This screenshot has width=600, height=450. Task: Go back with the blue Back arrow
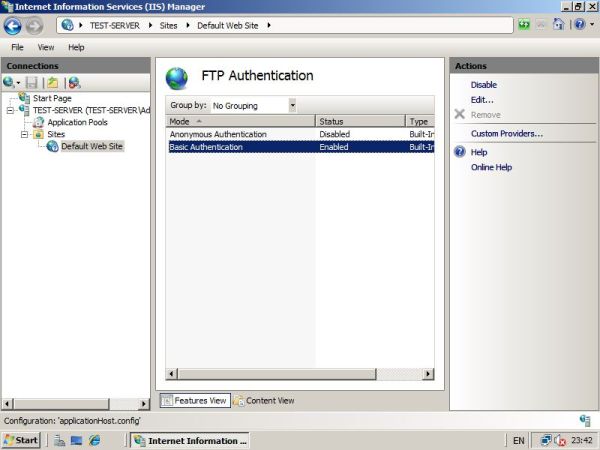(x=12, y=26)
